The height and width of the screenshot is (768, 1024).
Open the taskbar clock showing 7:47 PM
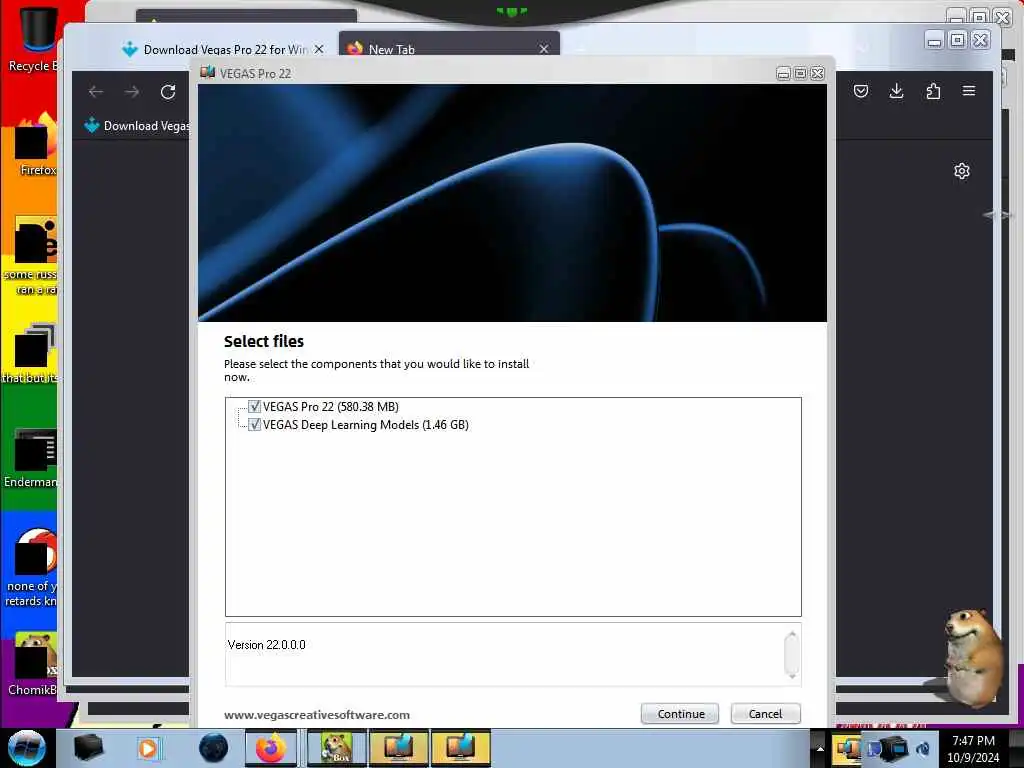click(973, 748)
